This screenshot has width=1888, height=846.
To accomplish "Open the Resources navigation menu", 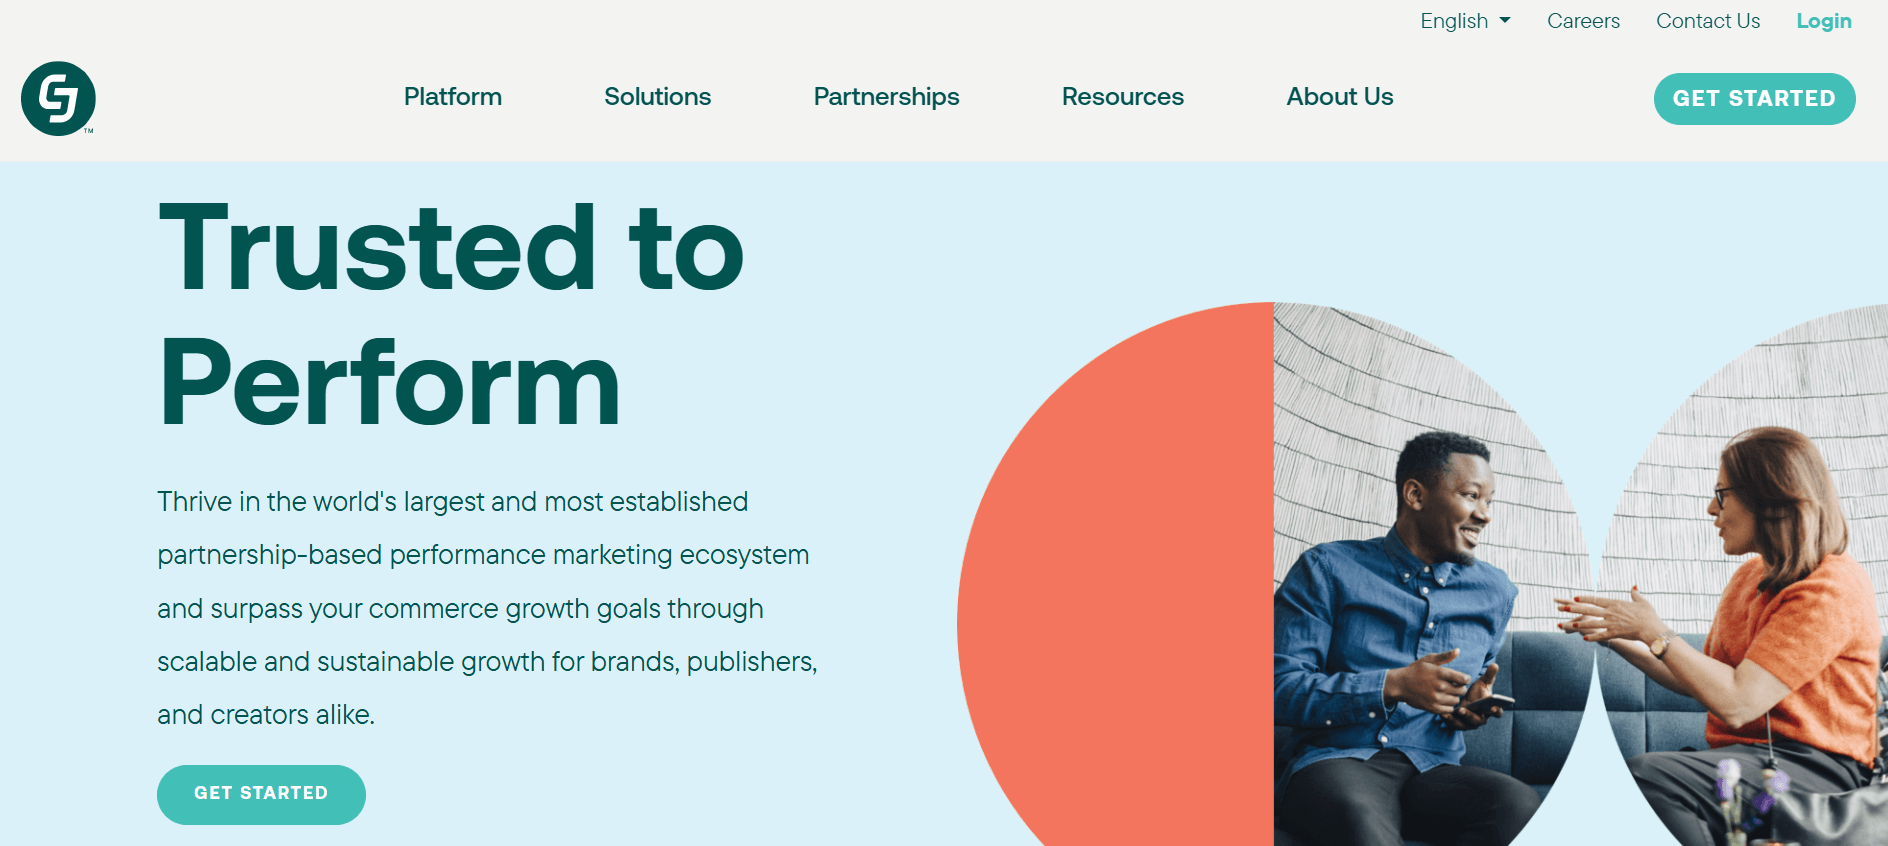I will click(1122, 97).
